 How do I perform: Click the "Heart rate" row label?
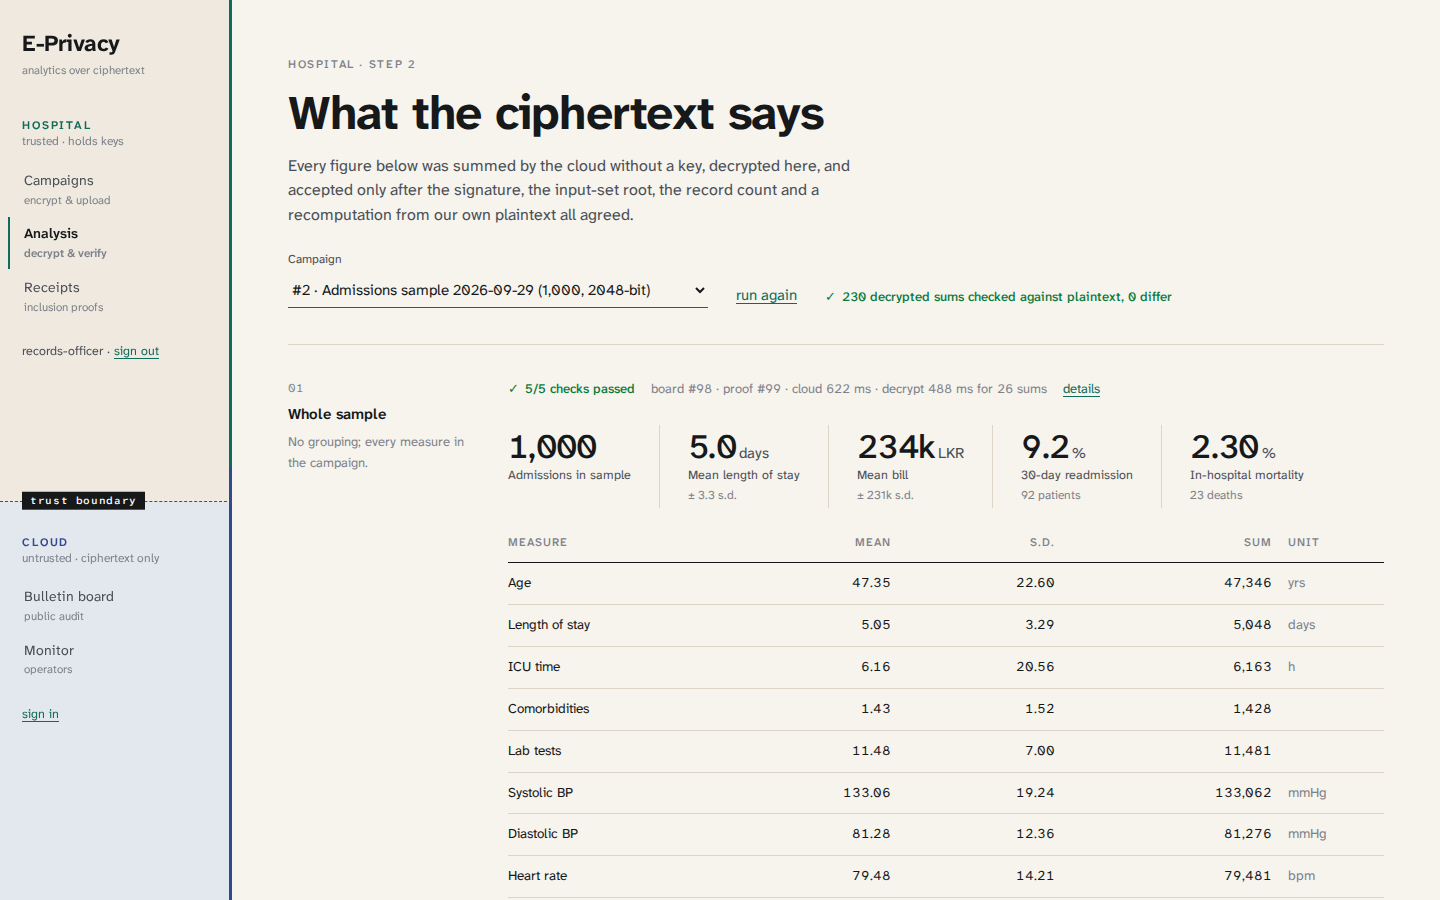538,876
